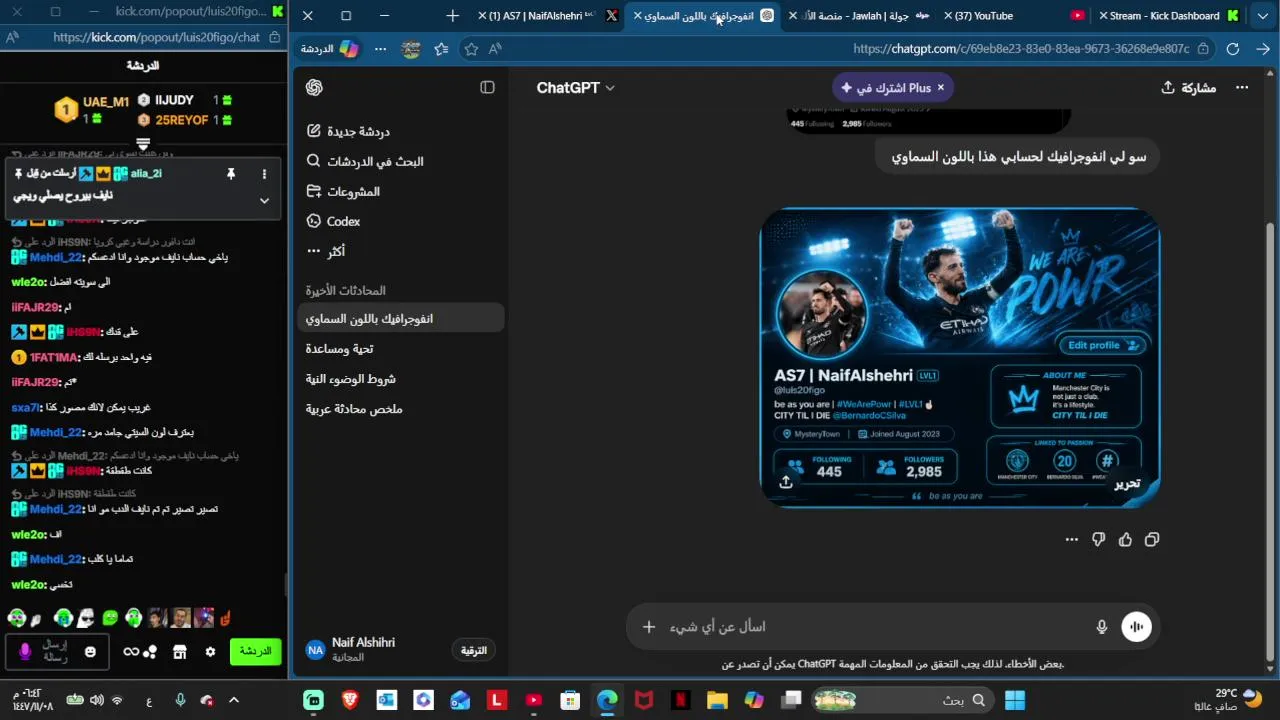Refresh the ChatGPT page
The width and height of the screenshot is (1280, 720).
point(1233,49)
